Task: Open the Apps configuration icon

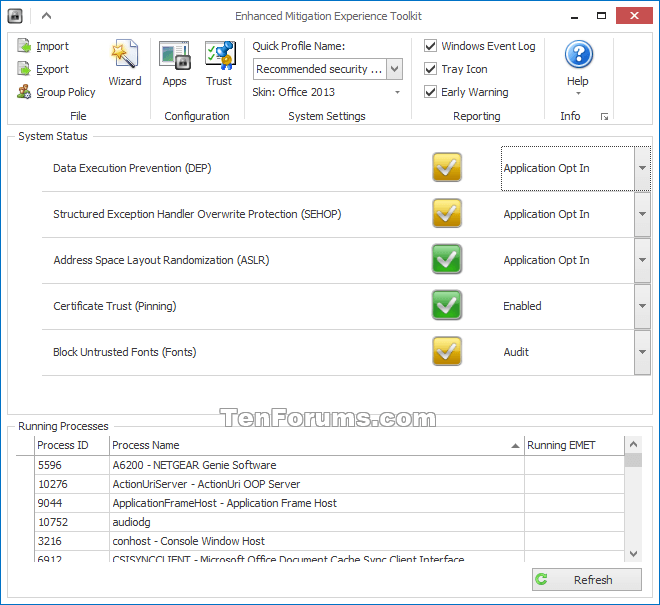Action: point(175,55)
